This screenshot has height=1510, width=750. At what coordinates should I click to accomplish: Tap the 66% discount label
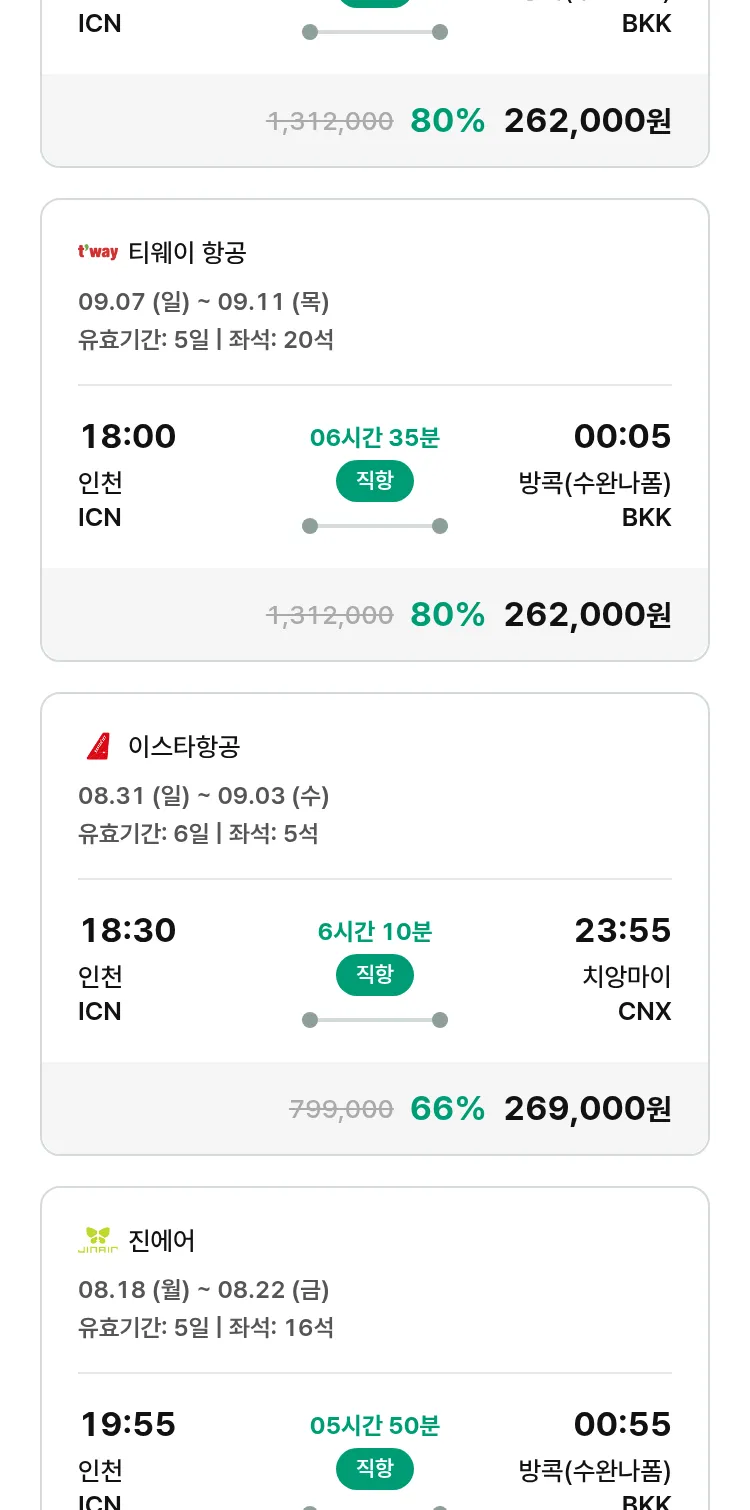(447, 1108)
